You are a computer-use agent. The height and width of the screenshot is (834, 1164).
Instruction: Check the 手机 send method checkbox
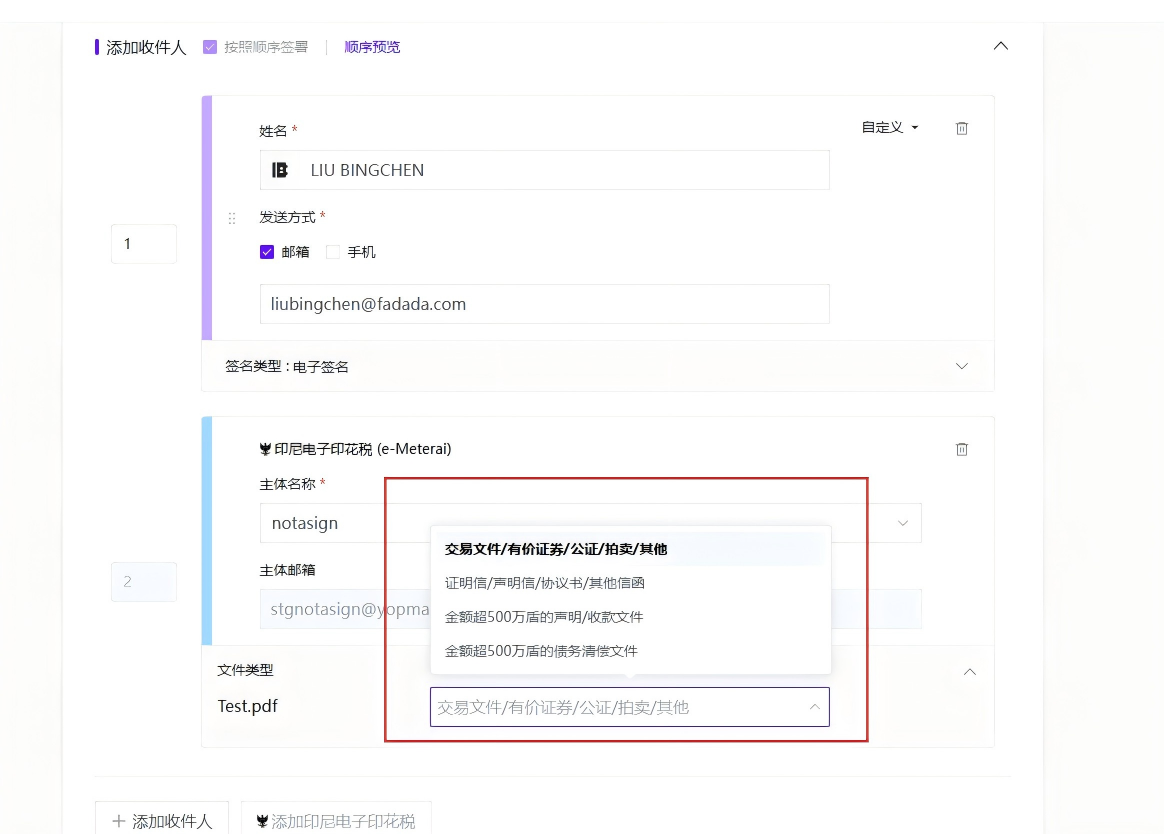point(333,252)
